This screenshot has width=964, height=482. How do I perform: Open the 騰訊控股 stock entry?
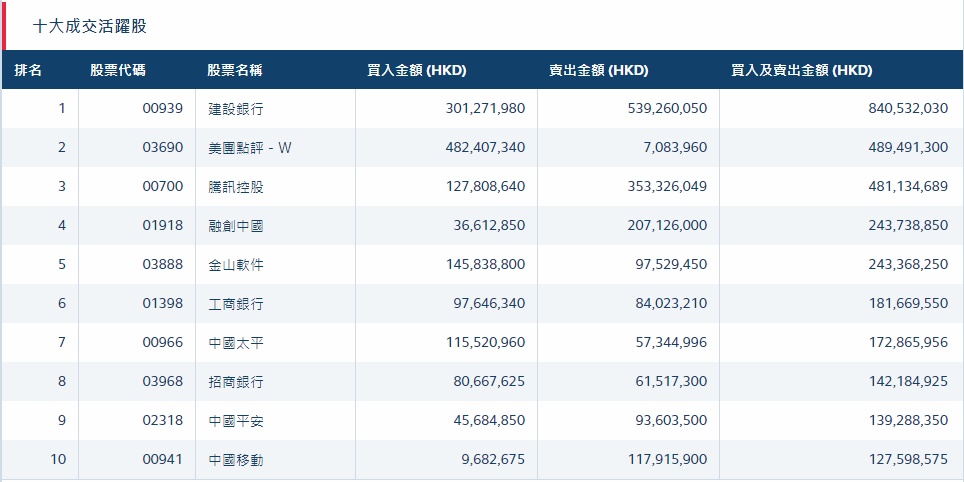236,187
